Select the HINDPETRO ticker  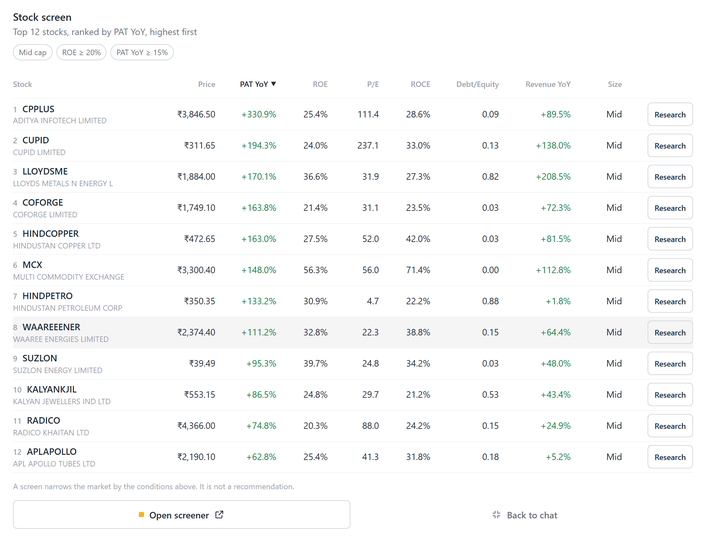[x=47, y=295]
